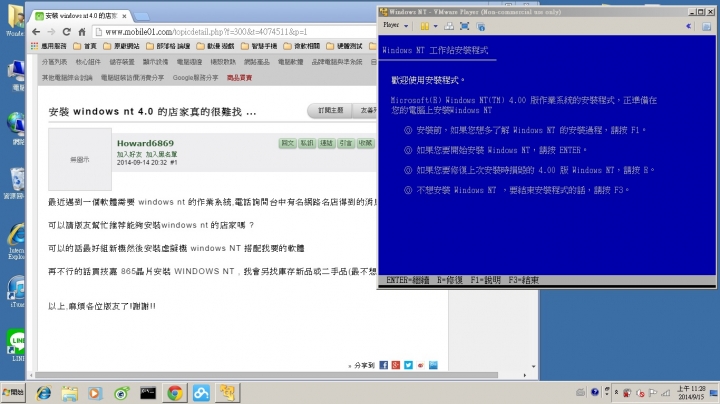Open the Apps (應用服務) bookmark shortcut
Image resolution: width=720 pixels, height=404 pixels.
point(48,46)
